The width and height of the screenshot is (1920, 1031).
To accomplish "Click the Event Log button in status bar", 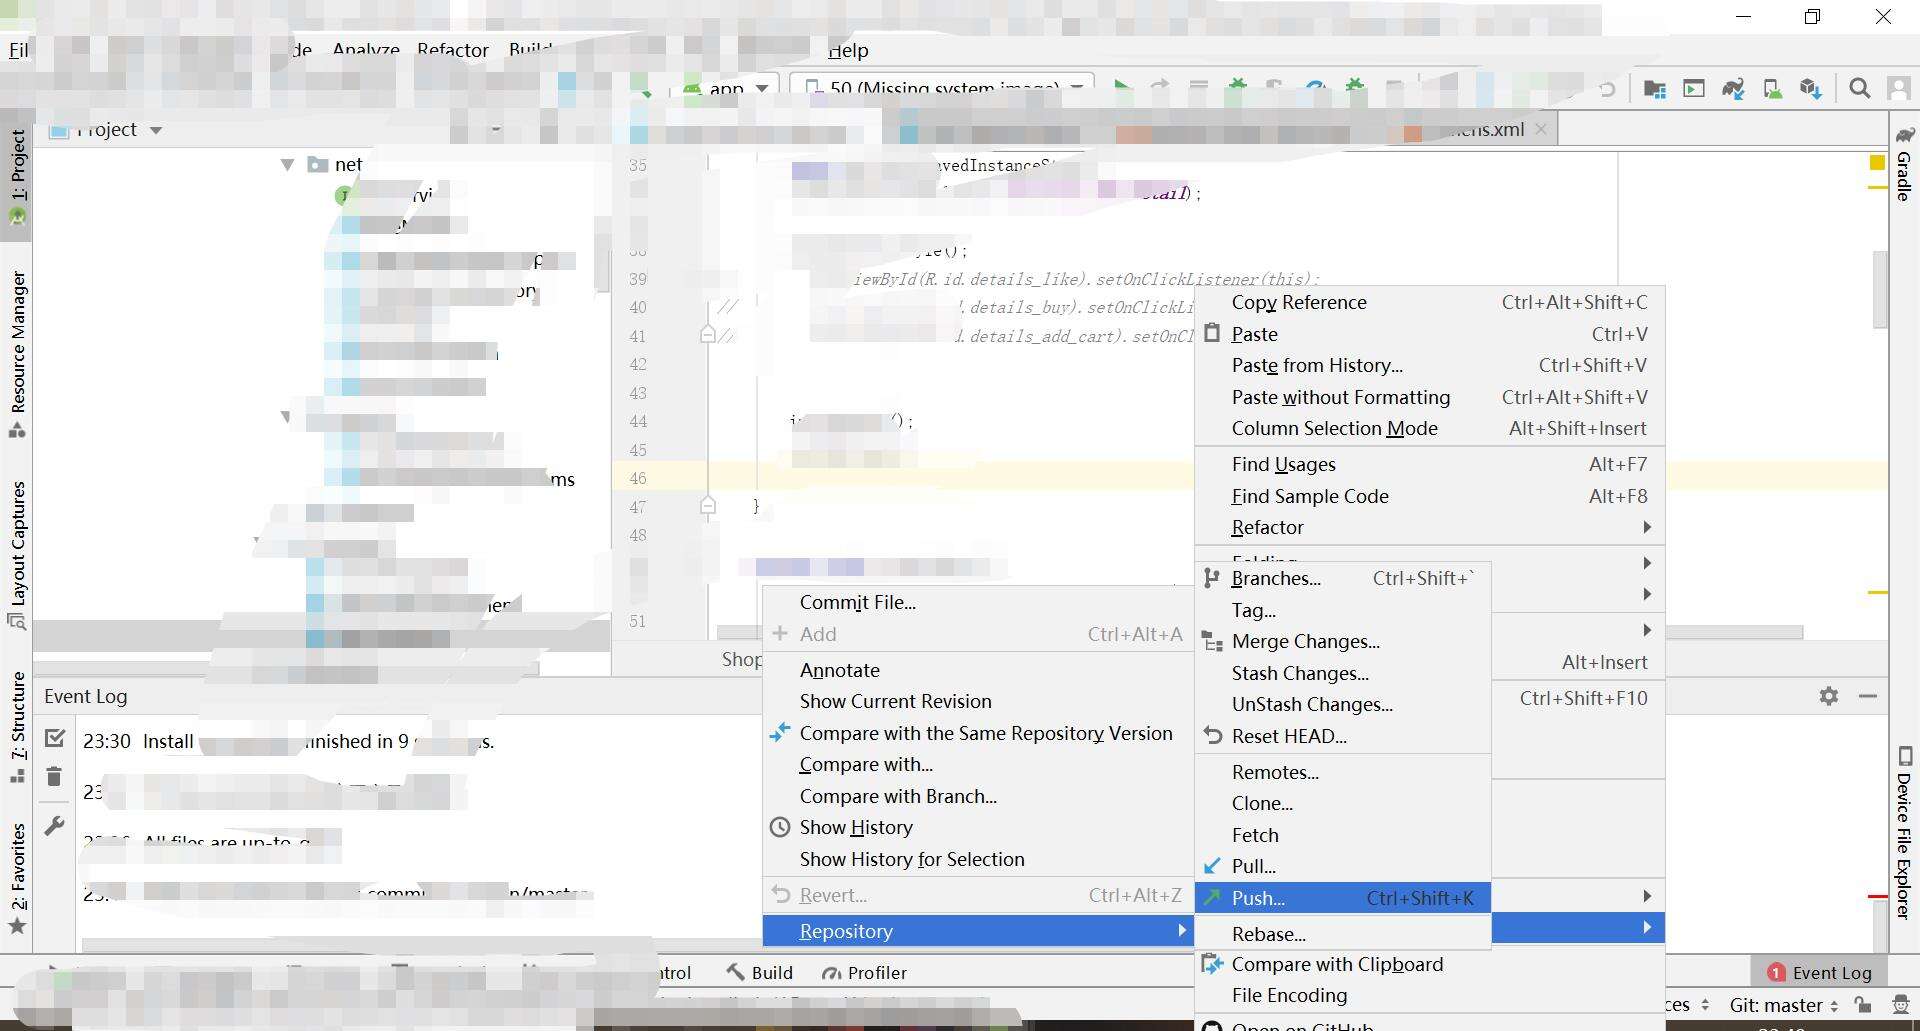I will pyautogui.click(x=1819, y=972).
